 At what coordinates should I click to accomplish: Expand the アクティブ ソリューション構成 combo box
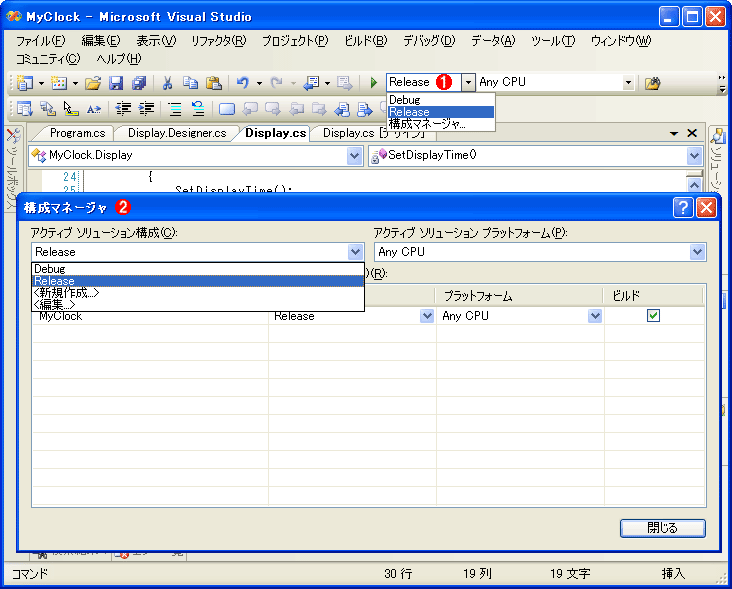pos(355,252)
